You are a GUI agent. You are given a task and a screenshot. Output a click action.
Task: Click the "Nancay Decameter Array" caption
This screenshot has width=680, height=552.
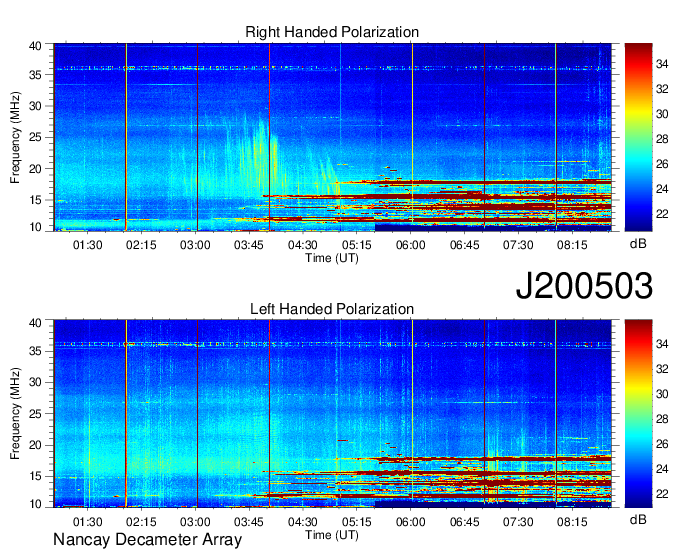click(x=147, y=539)
